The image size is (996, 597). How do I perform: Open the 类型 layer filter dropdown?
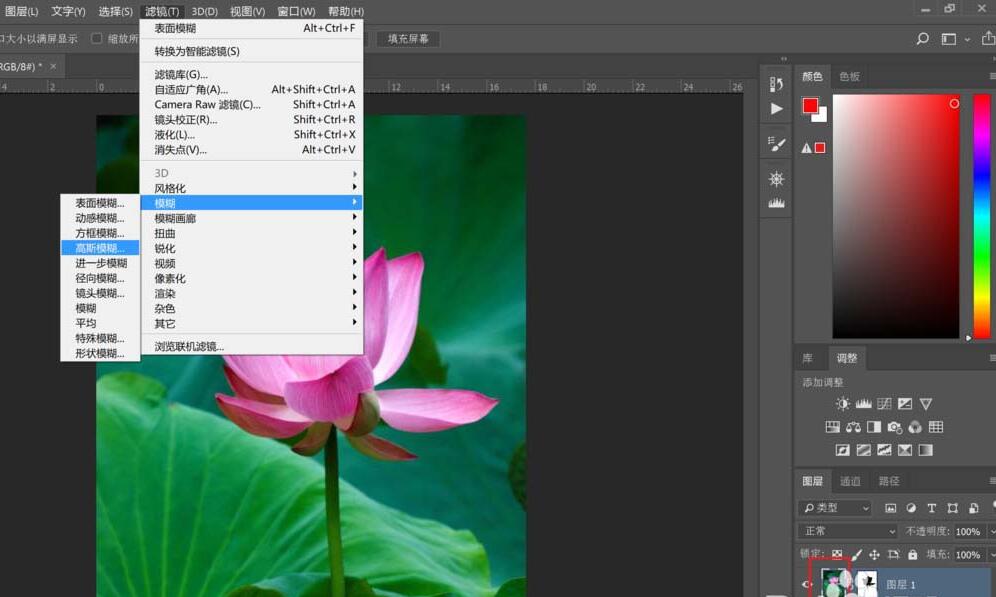(836, 508)
